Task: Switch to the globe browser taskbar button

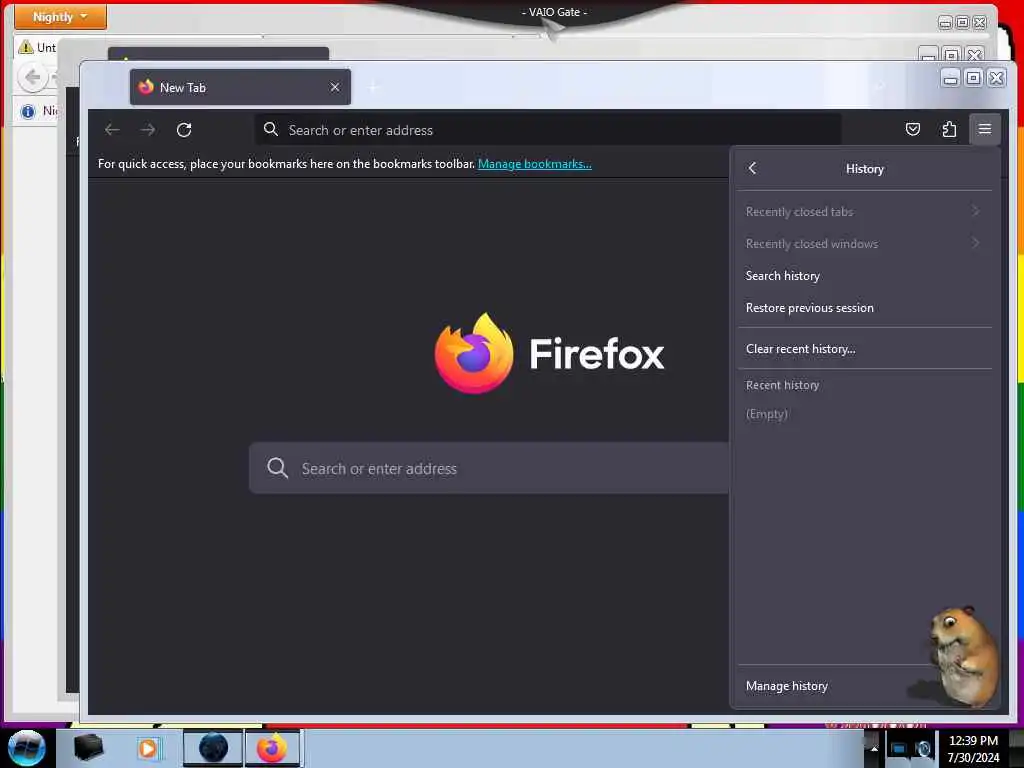Action: pyautogui.click(x=213, y=748)
